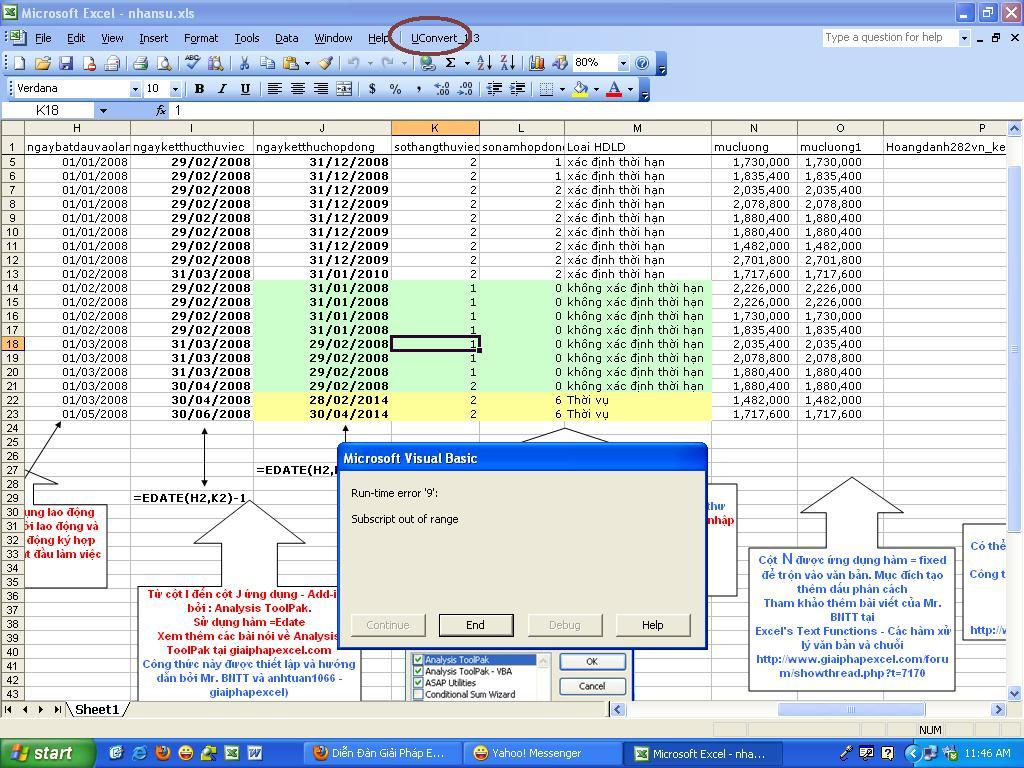Align text right in the formatting toolbar
Screen dimensions: 1024x768
[x=321, y=89]
